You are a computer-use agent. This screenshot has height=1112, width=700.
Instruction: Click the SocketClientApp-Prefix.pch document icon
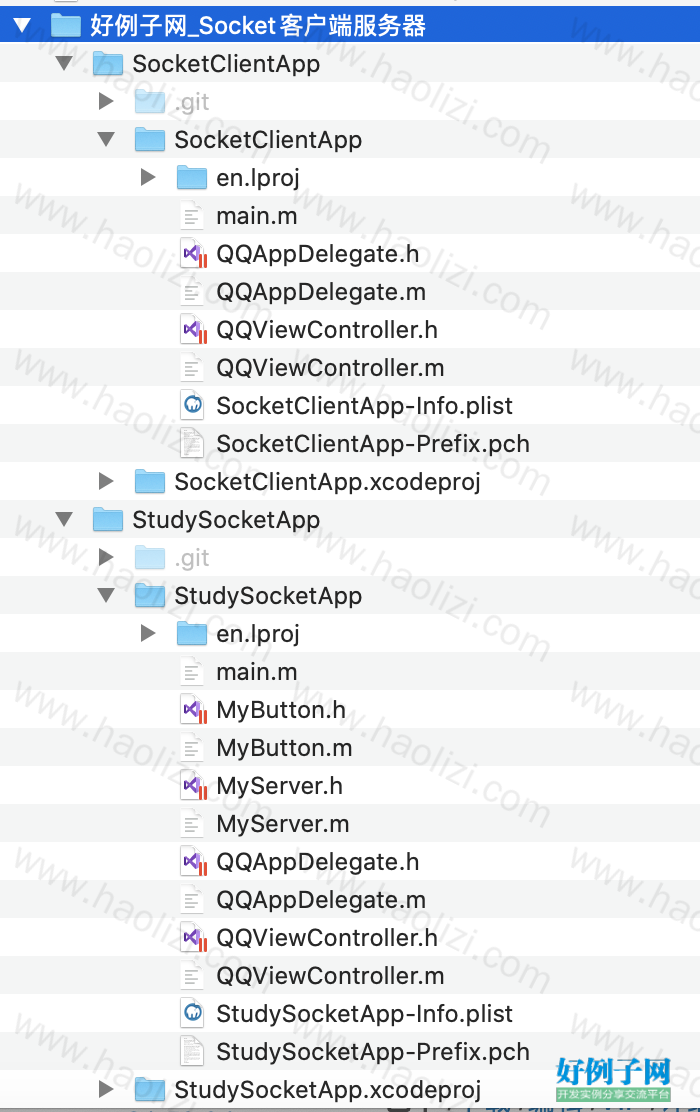(192, 444)
